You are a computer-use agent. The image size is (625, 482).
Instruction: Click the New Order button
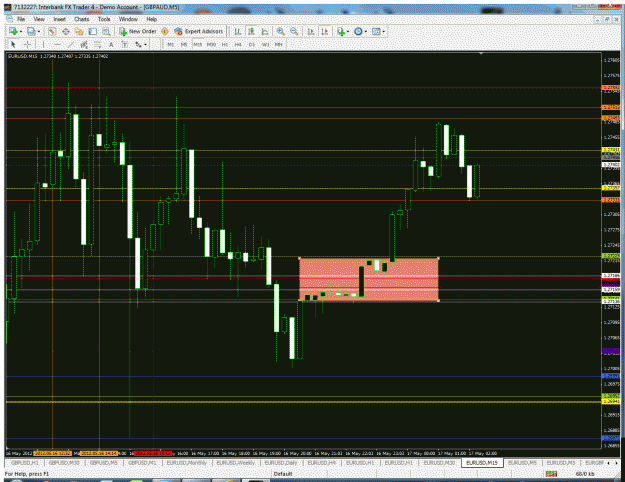click(x=138, y=31)
